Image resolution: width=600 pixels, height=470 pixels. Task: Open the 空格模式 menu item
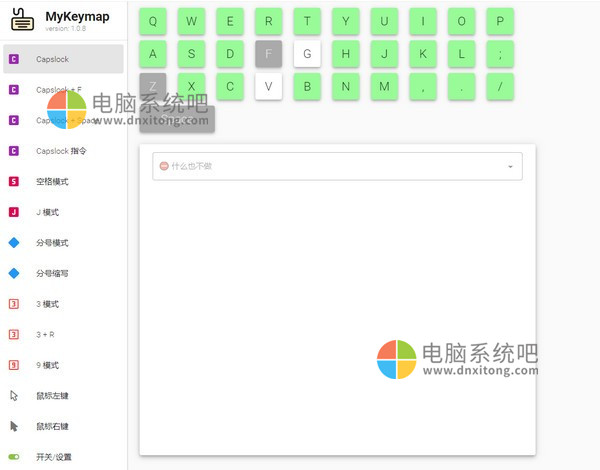tap(63, 181)
